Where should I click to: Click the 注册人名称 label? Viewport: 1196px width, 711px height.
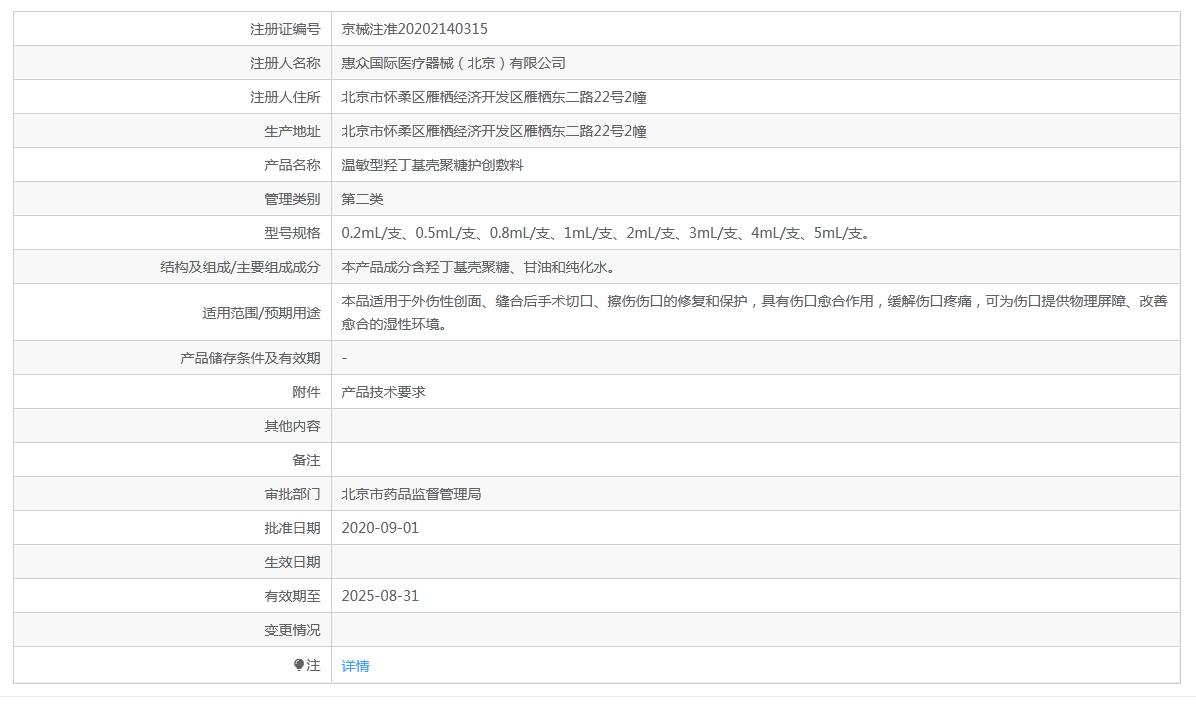(285, 63)
